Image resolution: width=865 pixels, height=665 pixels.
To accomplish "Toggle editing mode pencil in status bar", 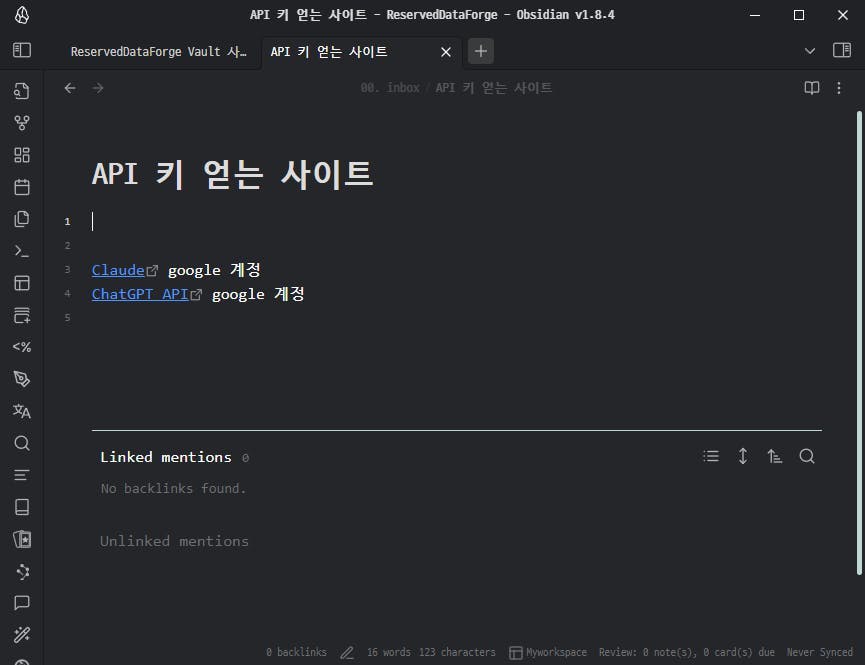I will click(347, 652).
